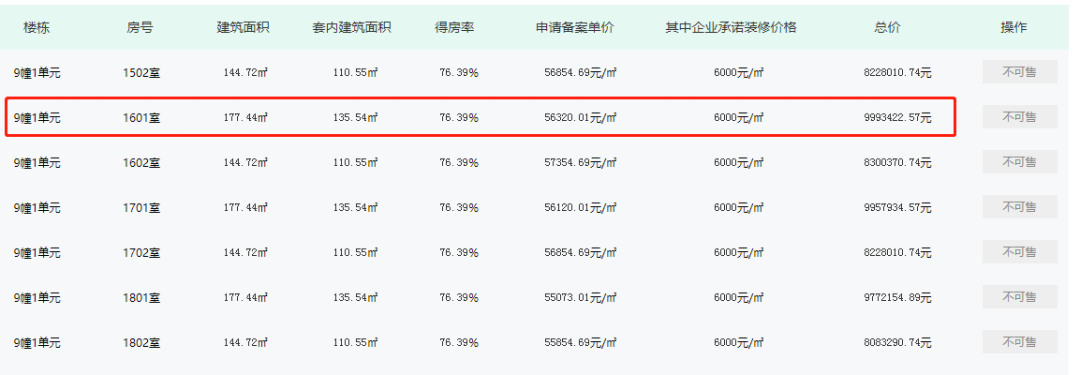Click the 总价 column header
Image resolution: width=1080 pixels, height=375 pixels.
coord(887,28)
